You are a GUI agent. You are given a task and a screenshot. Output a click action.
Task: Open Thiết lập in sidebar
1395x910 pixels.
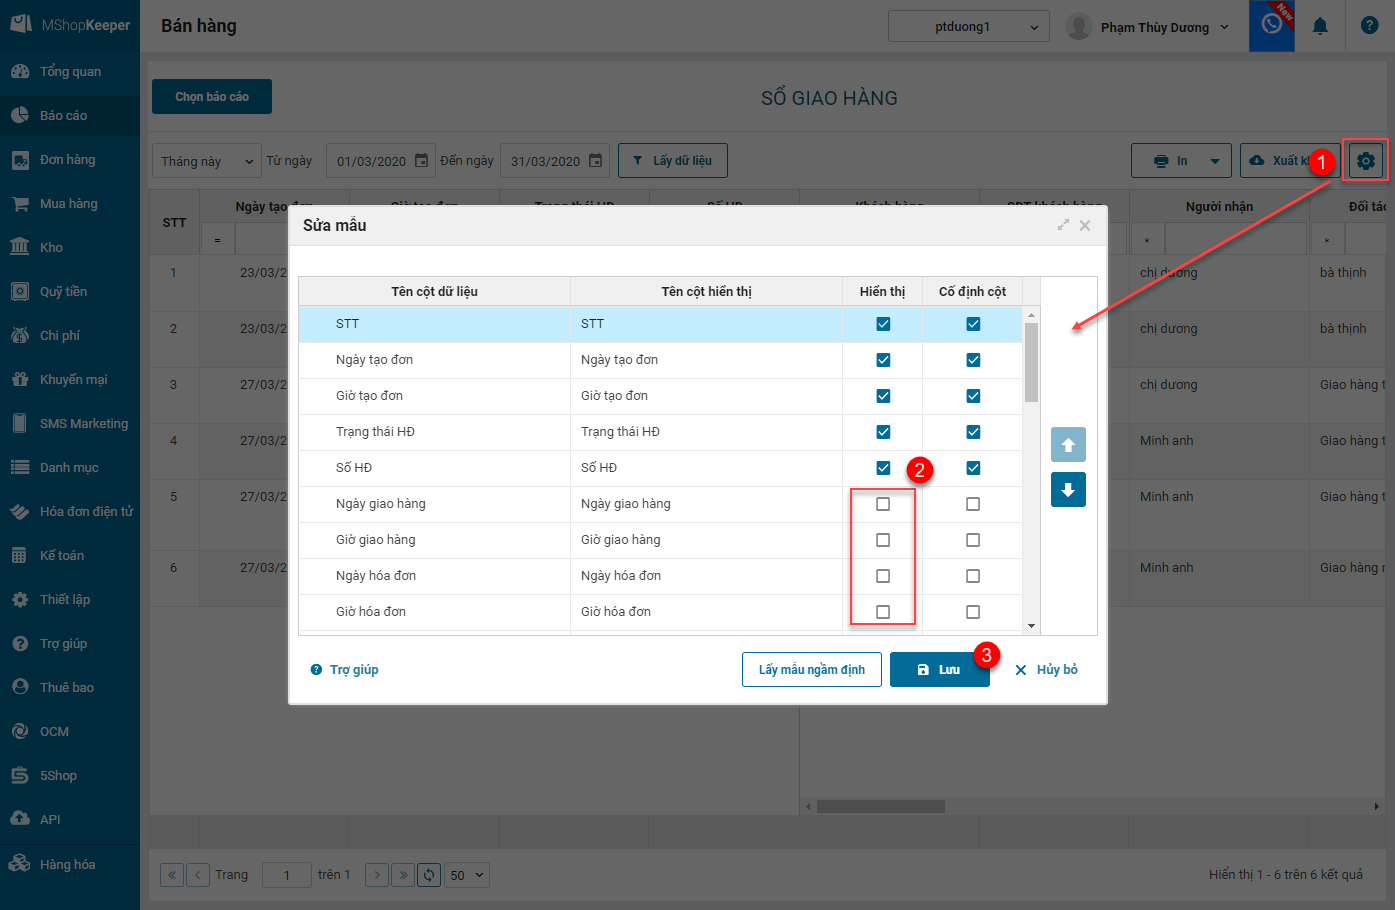(x=70, y=600)
